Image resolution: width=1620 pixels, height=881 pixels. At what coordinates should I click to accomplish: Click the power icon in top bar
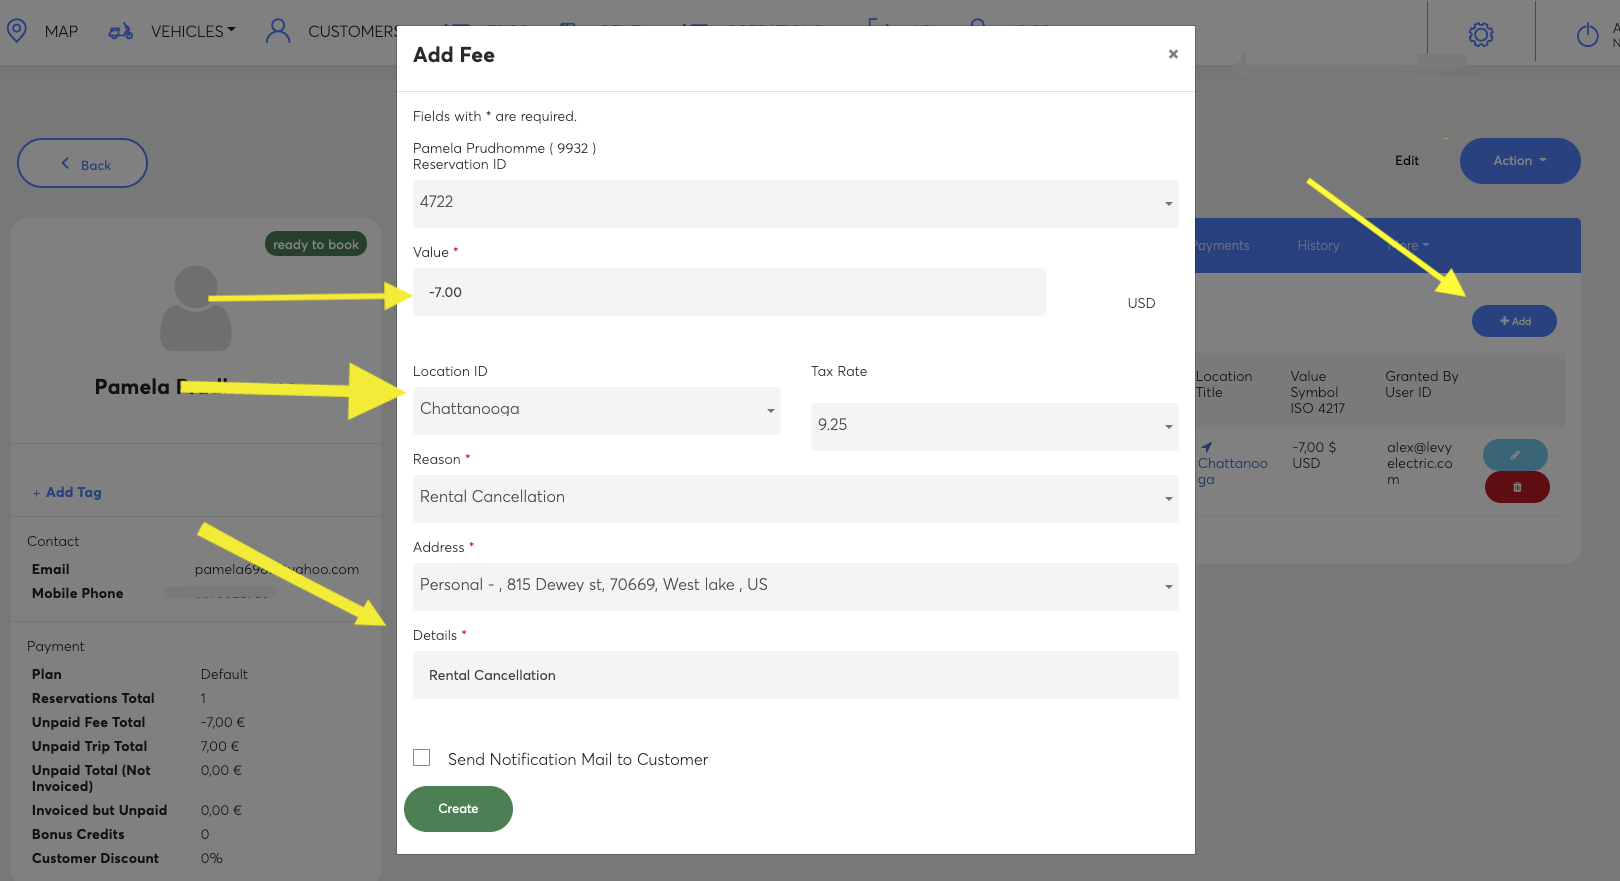1587,36
